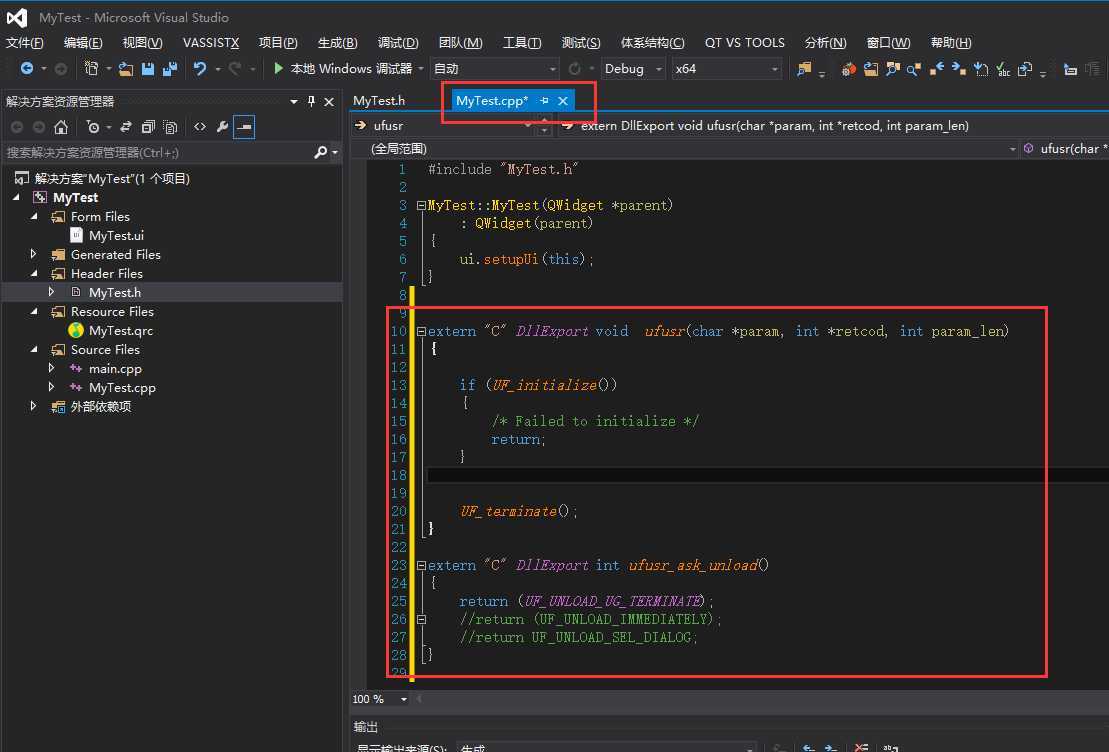Open the VASSISTX menu

(211, 42)
